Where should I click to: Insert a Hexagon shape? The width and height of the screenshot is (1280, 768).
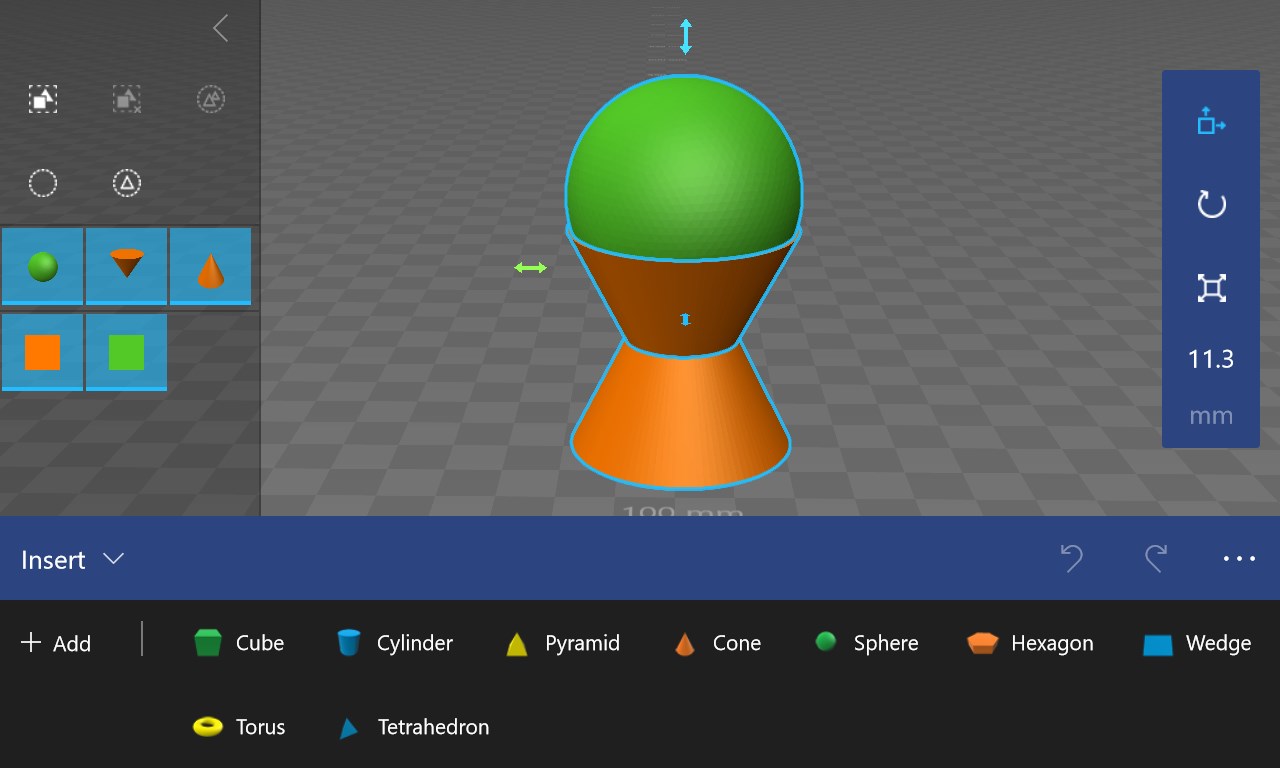pos(1029,643)
